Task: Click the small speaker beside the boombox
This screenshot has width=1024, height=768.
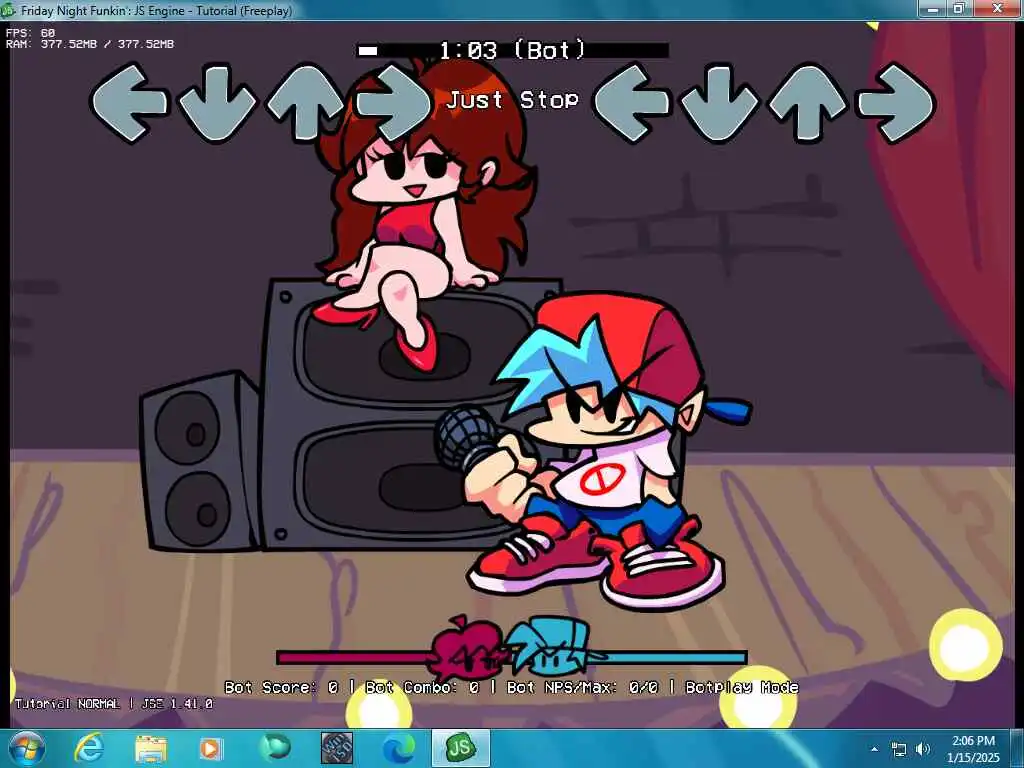Action: pyautogui.click(x=199, y=460)
